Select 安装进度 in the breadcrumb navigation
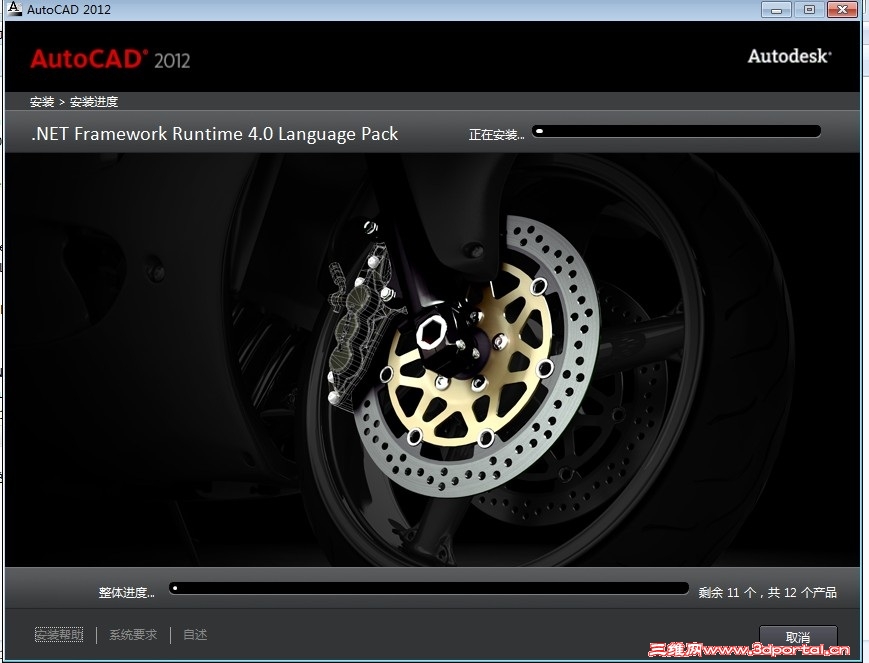The height and width of the screenshot is (663, 869). [x=89, y=101]
